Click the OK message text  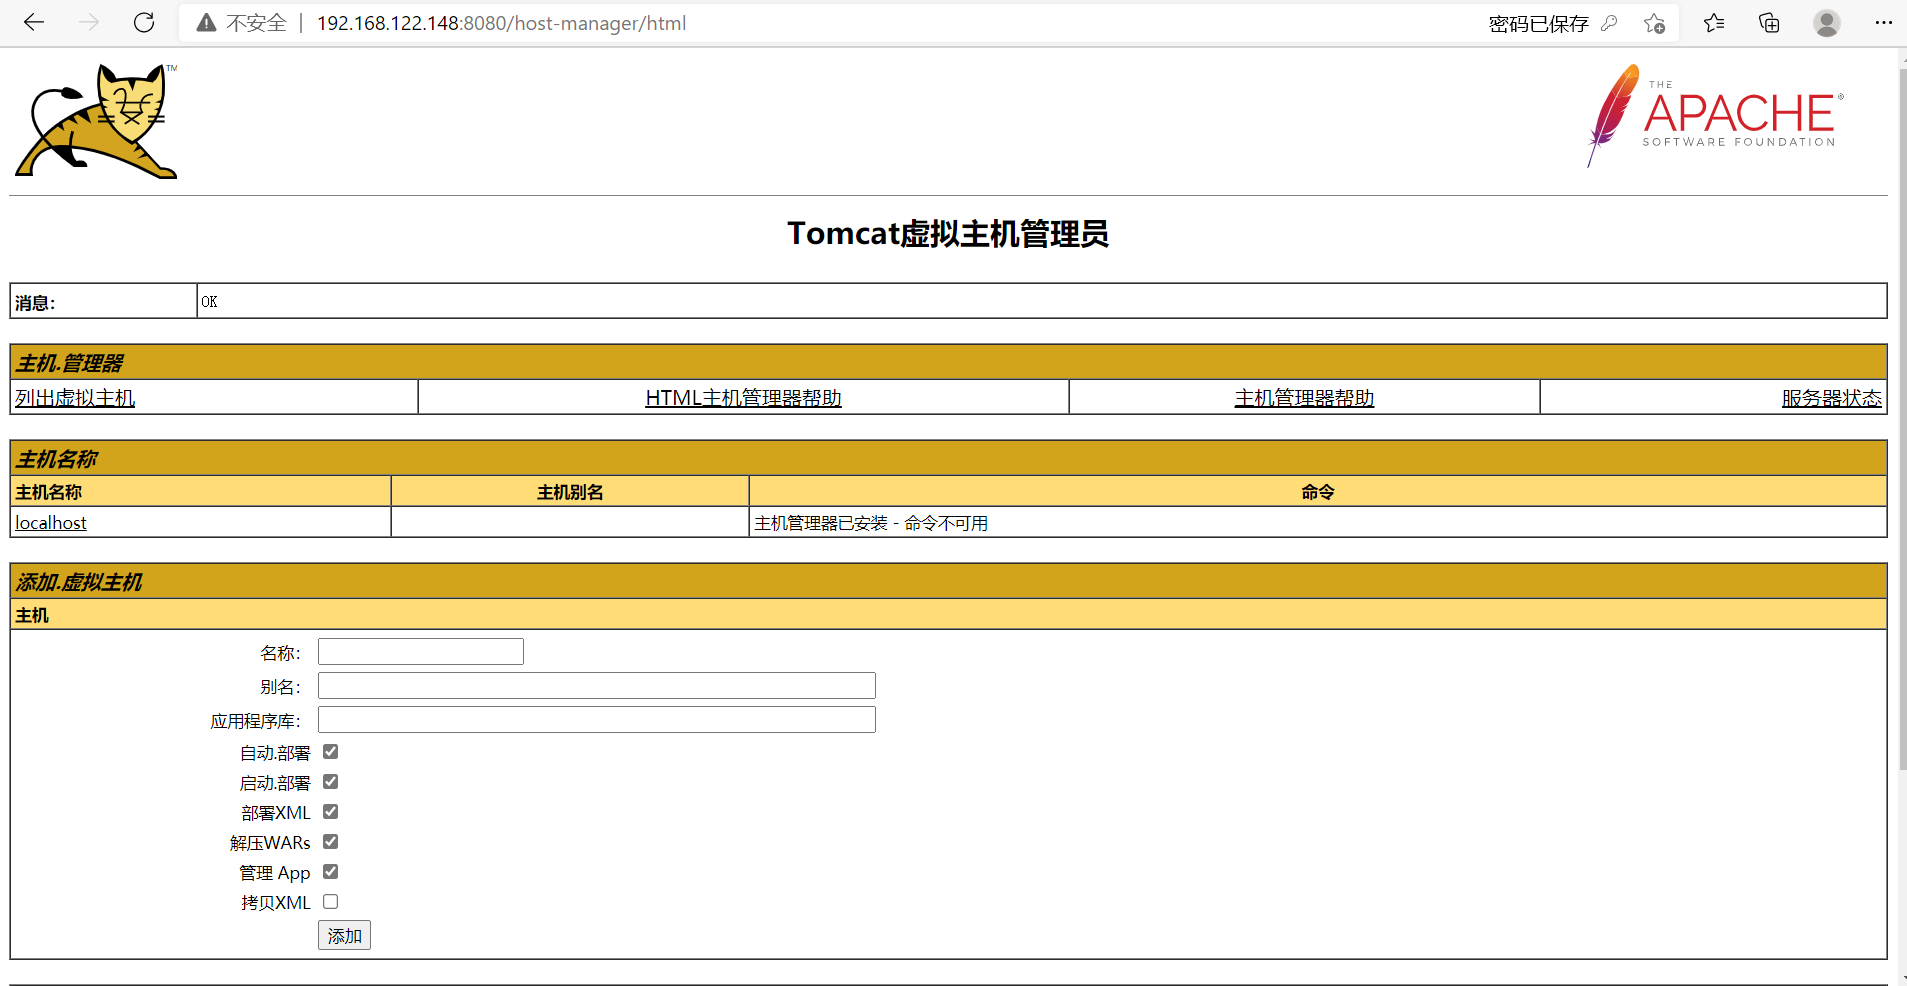pyautogui.click(x=209, y=302)
